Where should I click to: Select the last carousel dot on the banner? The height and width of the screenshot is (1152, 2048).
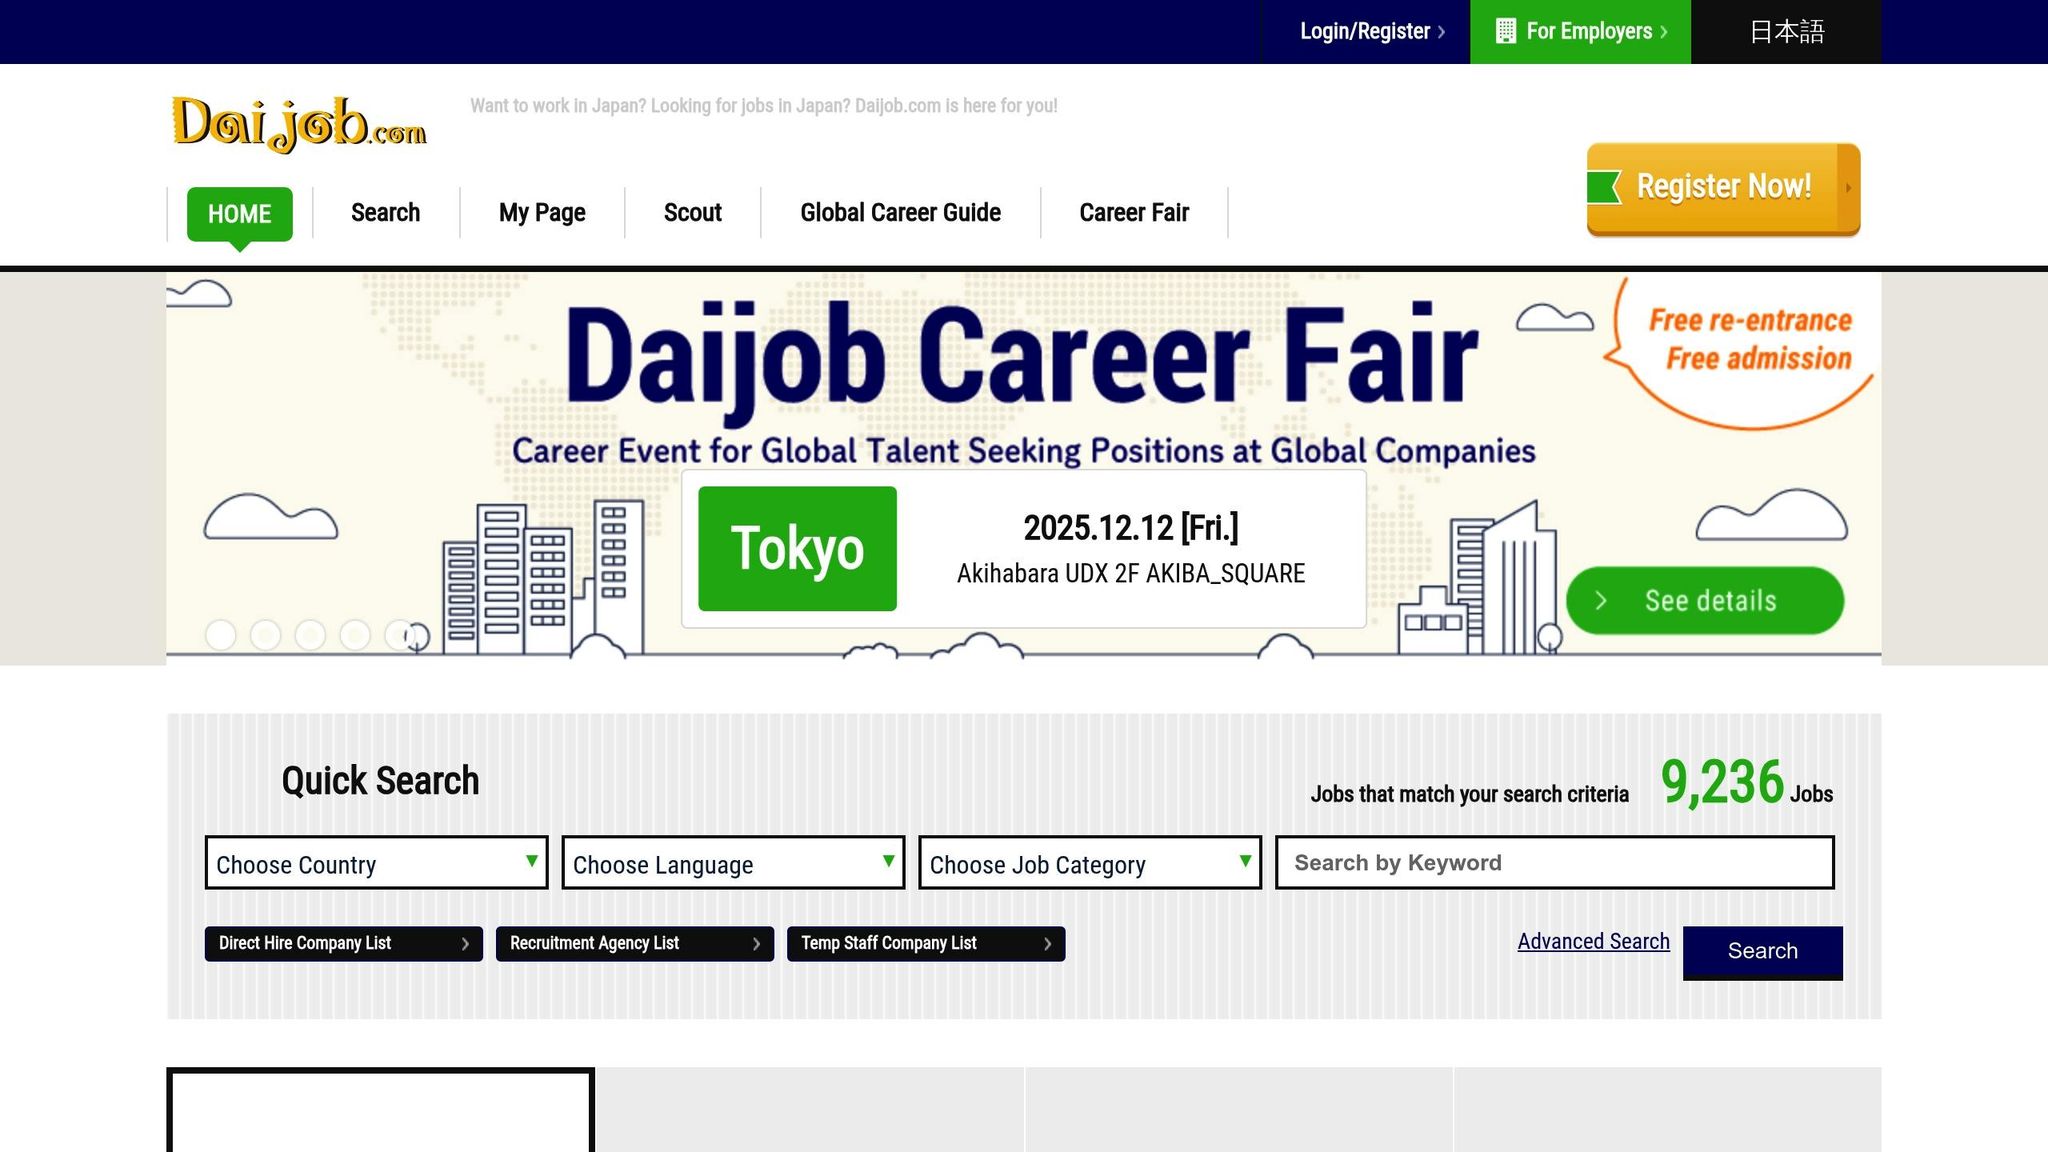point(398,636)
